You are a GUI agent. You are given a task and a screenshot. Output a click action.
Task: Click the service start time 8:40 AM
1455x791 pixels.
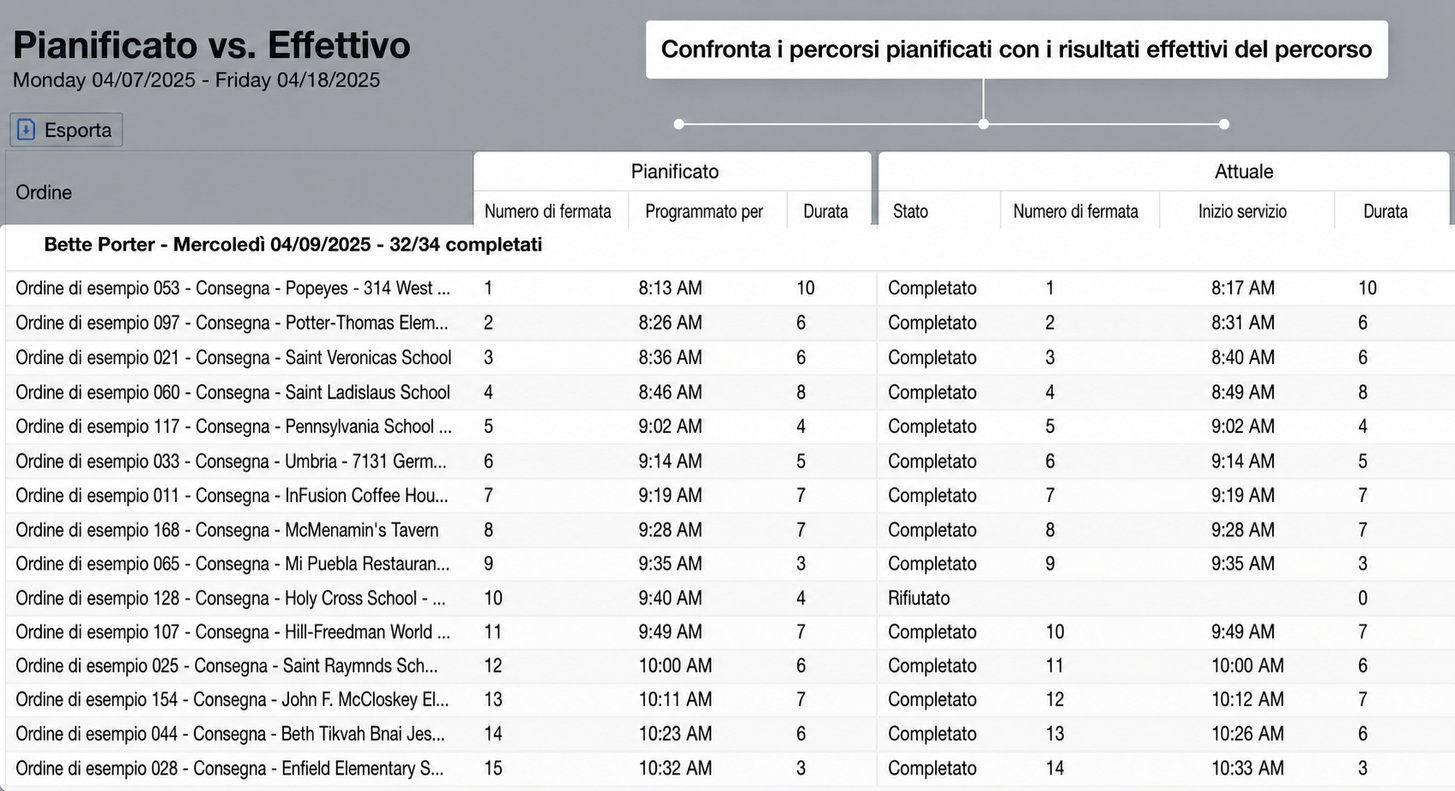click(x=1243, y=357)
